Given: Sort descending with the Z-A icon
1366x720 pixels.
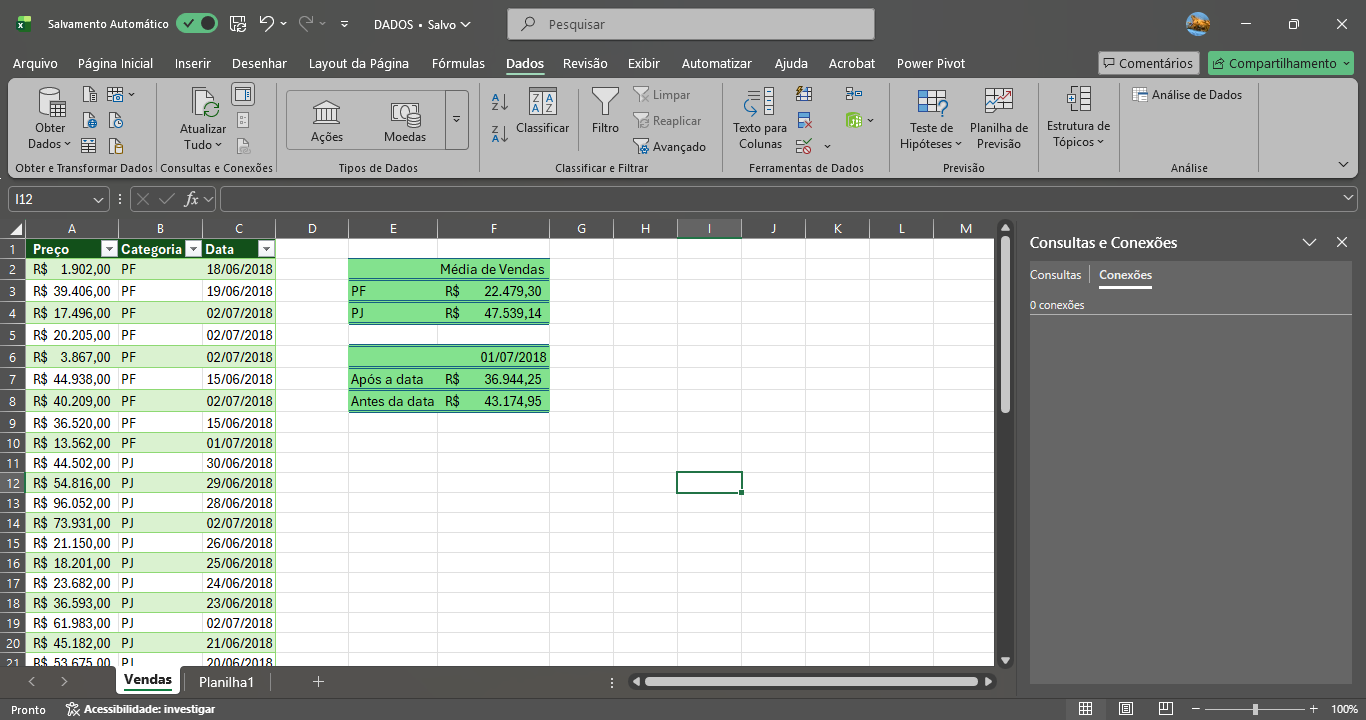Looking at the screenshot, I should coord(500,133).
